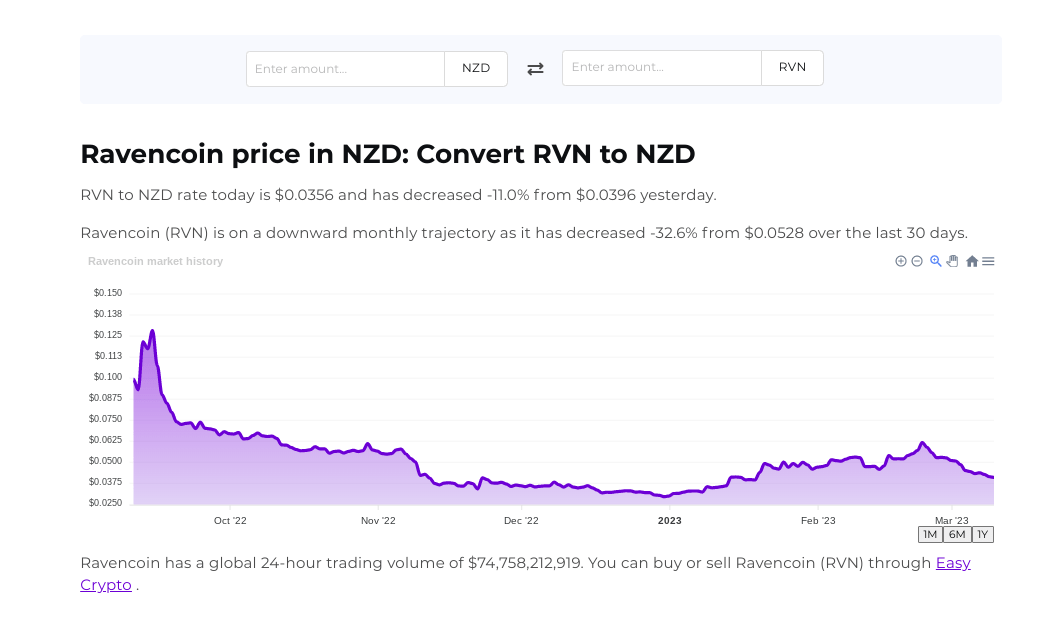Focus the RVN amount input field
This screenshot has width=1054, height=620.
[x=661, y=68]
